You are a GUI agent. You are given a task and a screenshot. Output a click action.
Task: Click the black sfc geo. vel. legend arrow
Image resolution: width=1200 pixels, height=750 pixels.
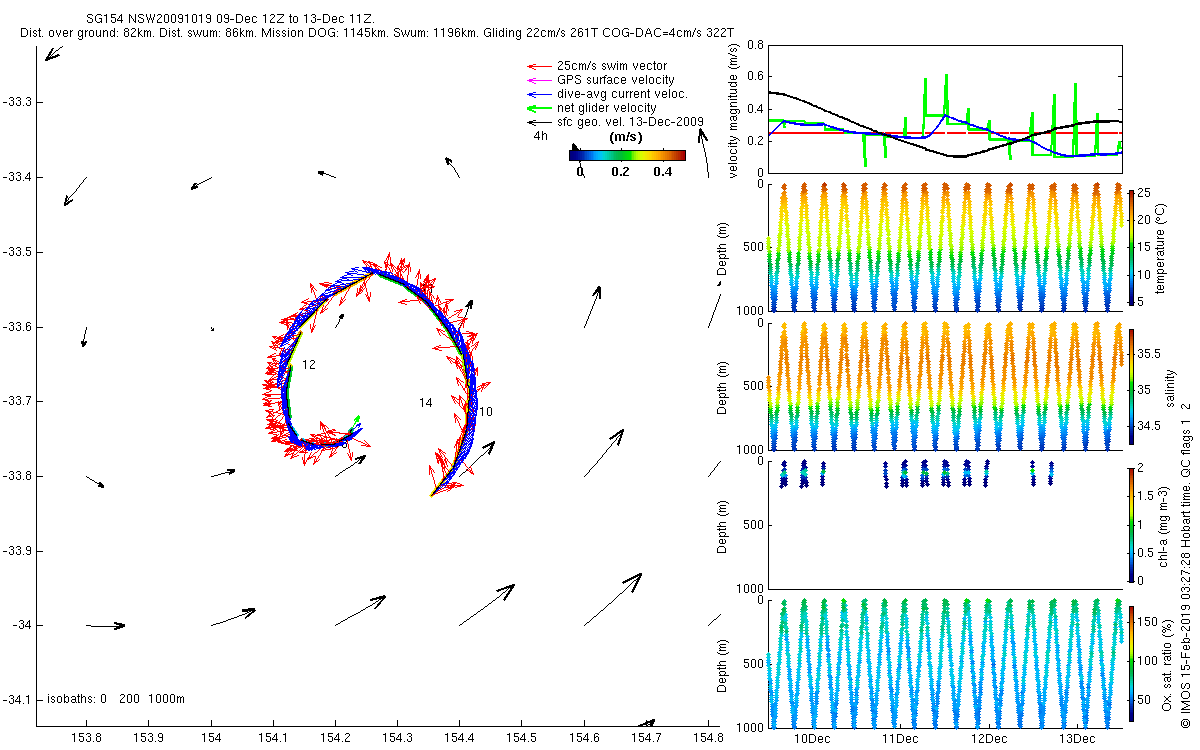click(539, 122)
